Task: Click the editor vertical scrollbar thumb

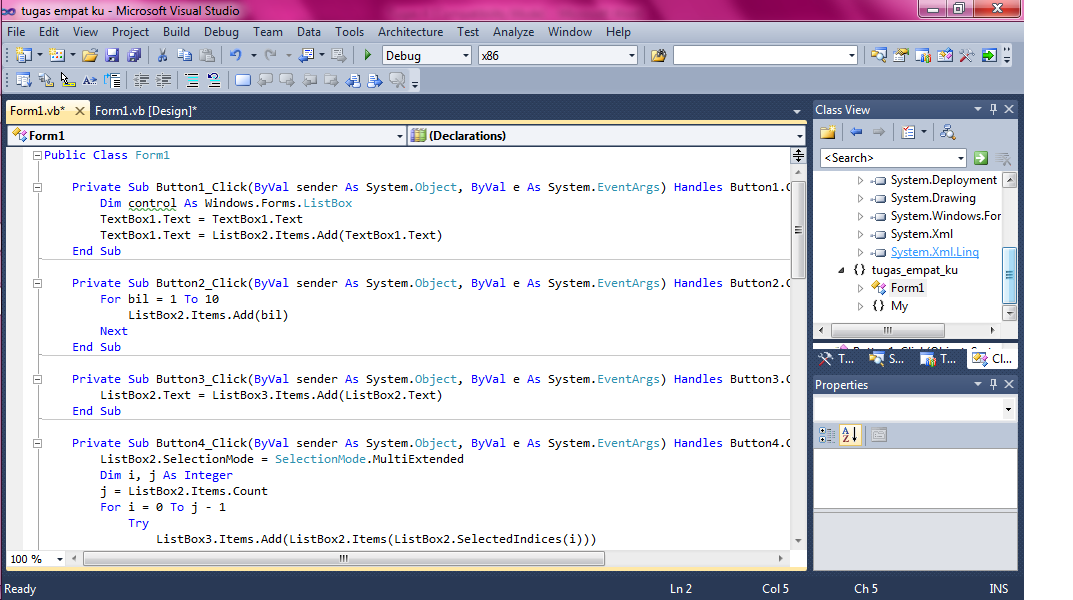Action: (798, 229)
